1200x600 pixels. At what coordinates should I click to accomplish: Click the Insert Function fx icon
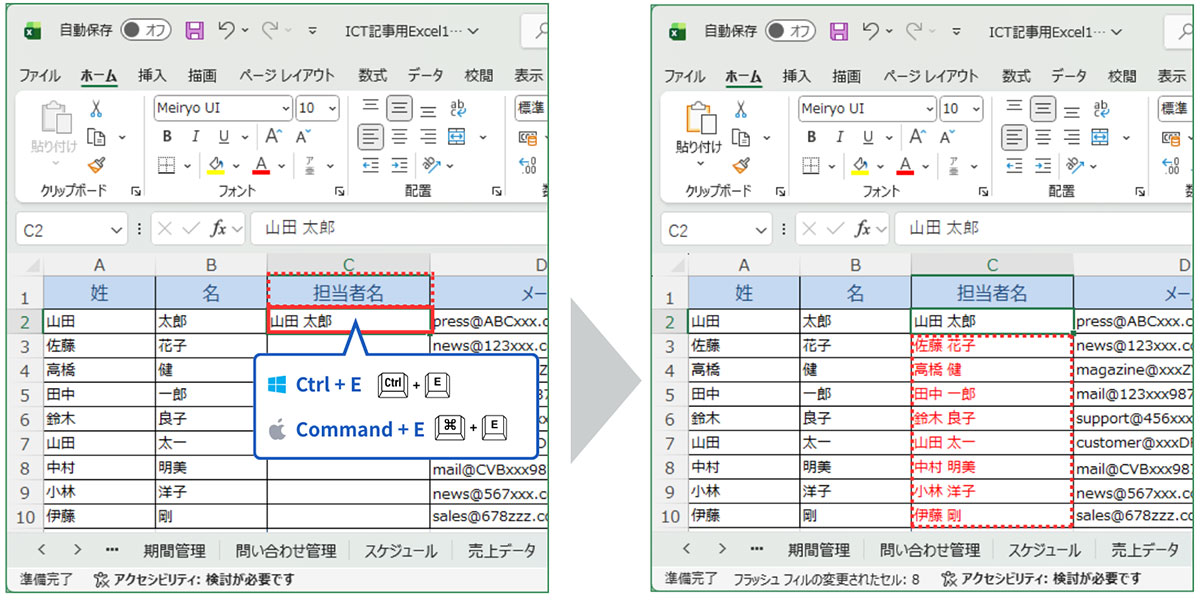point(218,228)
